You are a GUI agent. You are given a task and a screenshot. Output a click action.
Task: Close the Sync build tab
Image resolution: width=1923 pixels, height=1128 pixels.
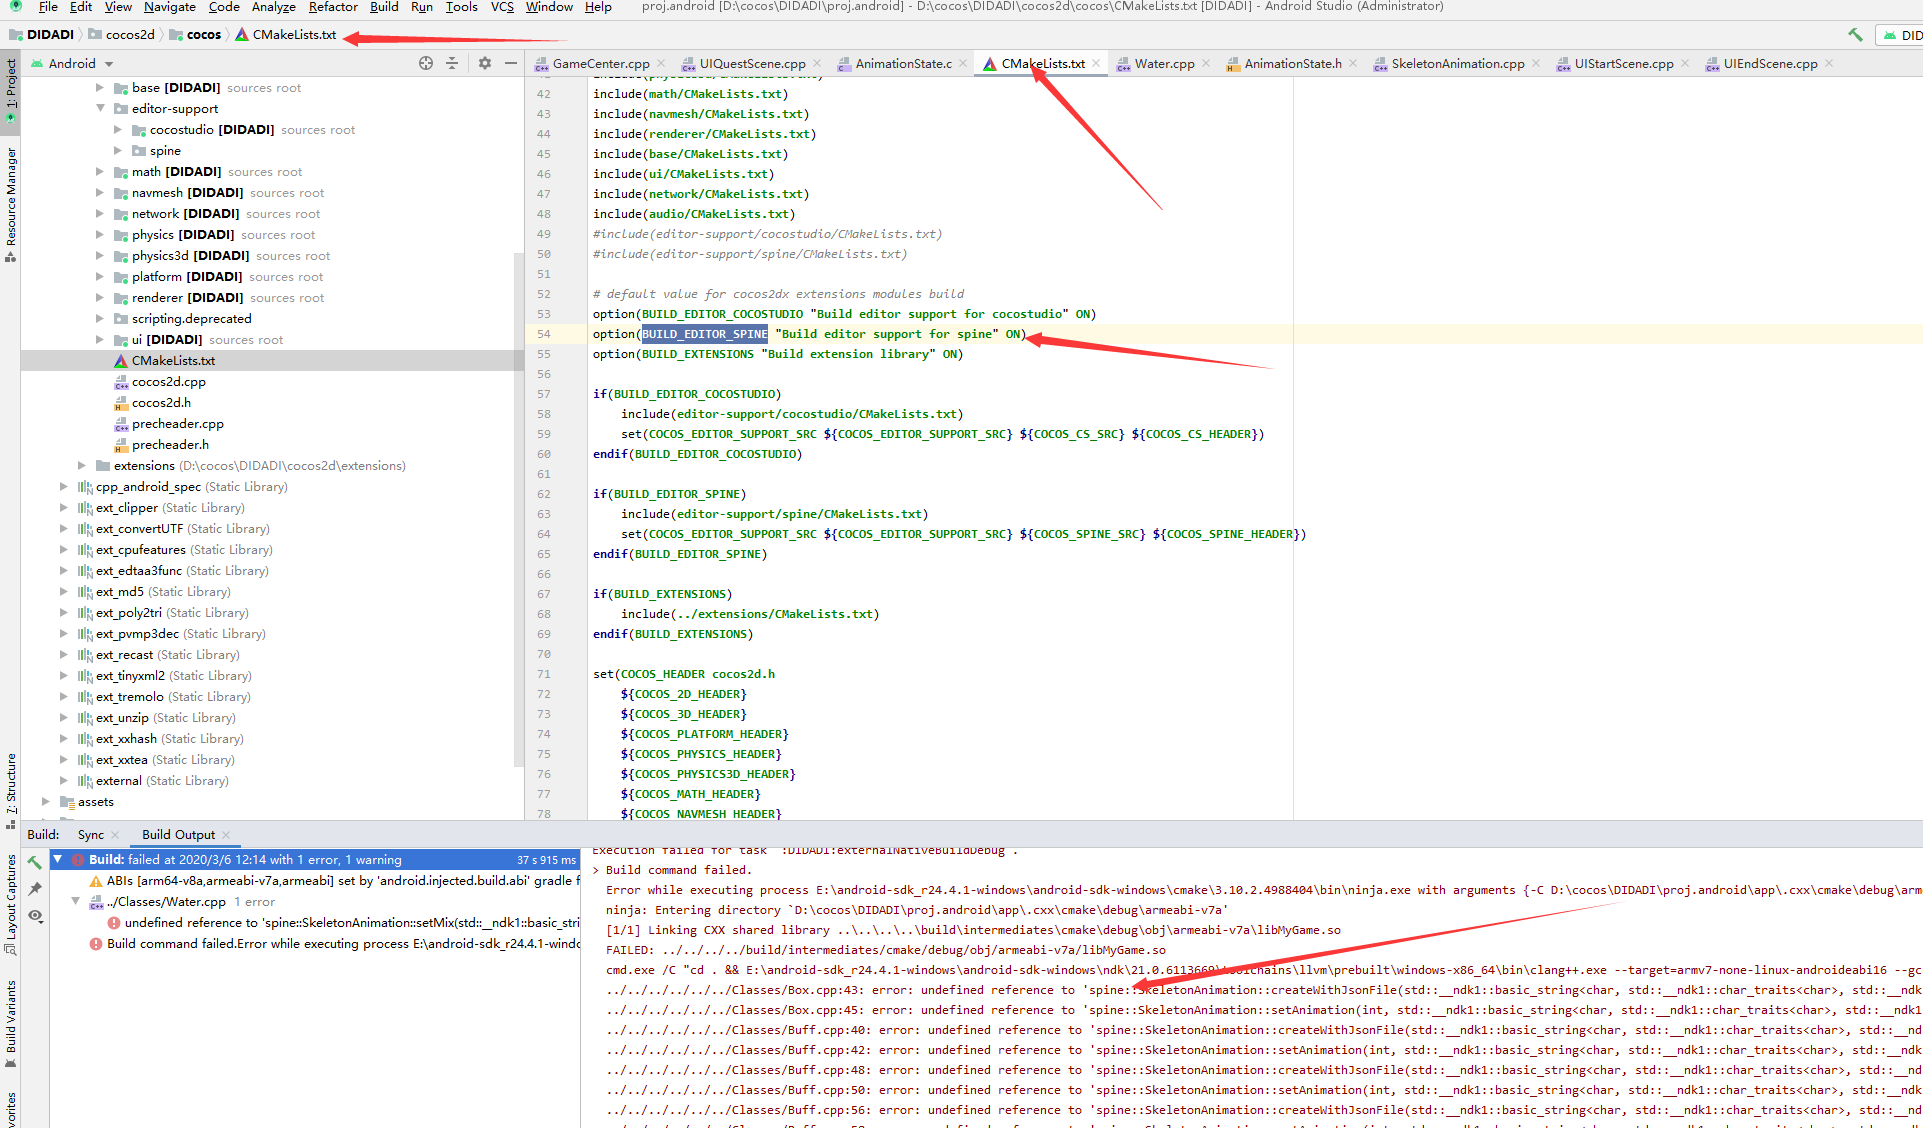[x=116, y=835]
